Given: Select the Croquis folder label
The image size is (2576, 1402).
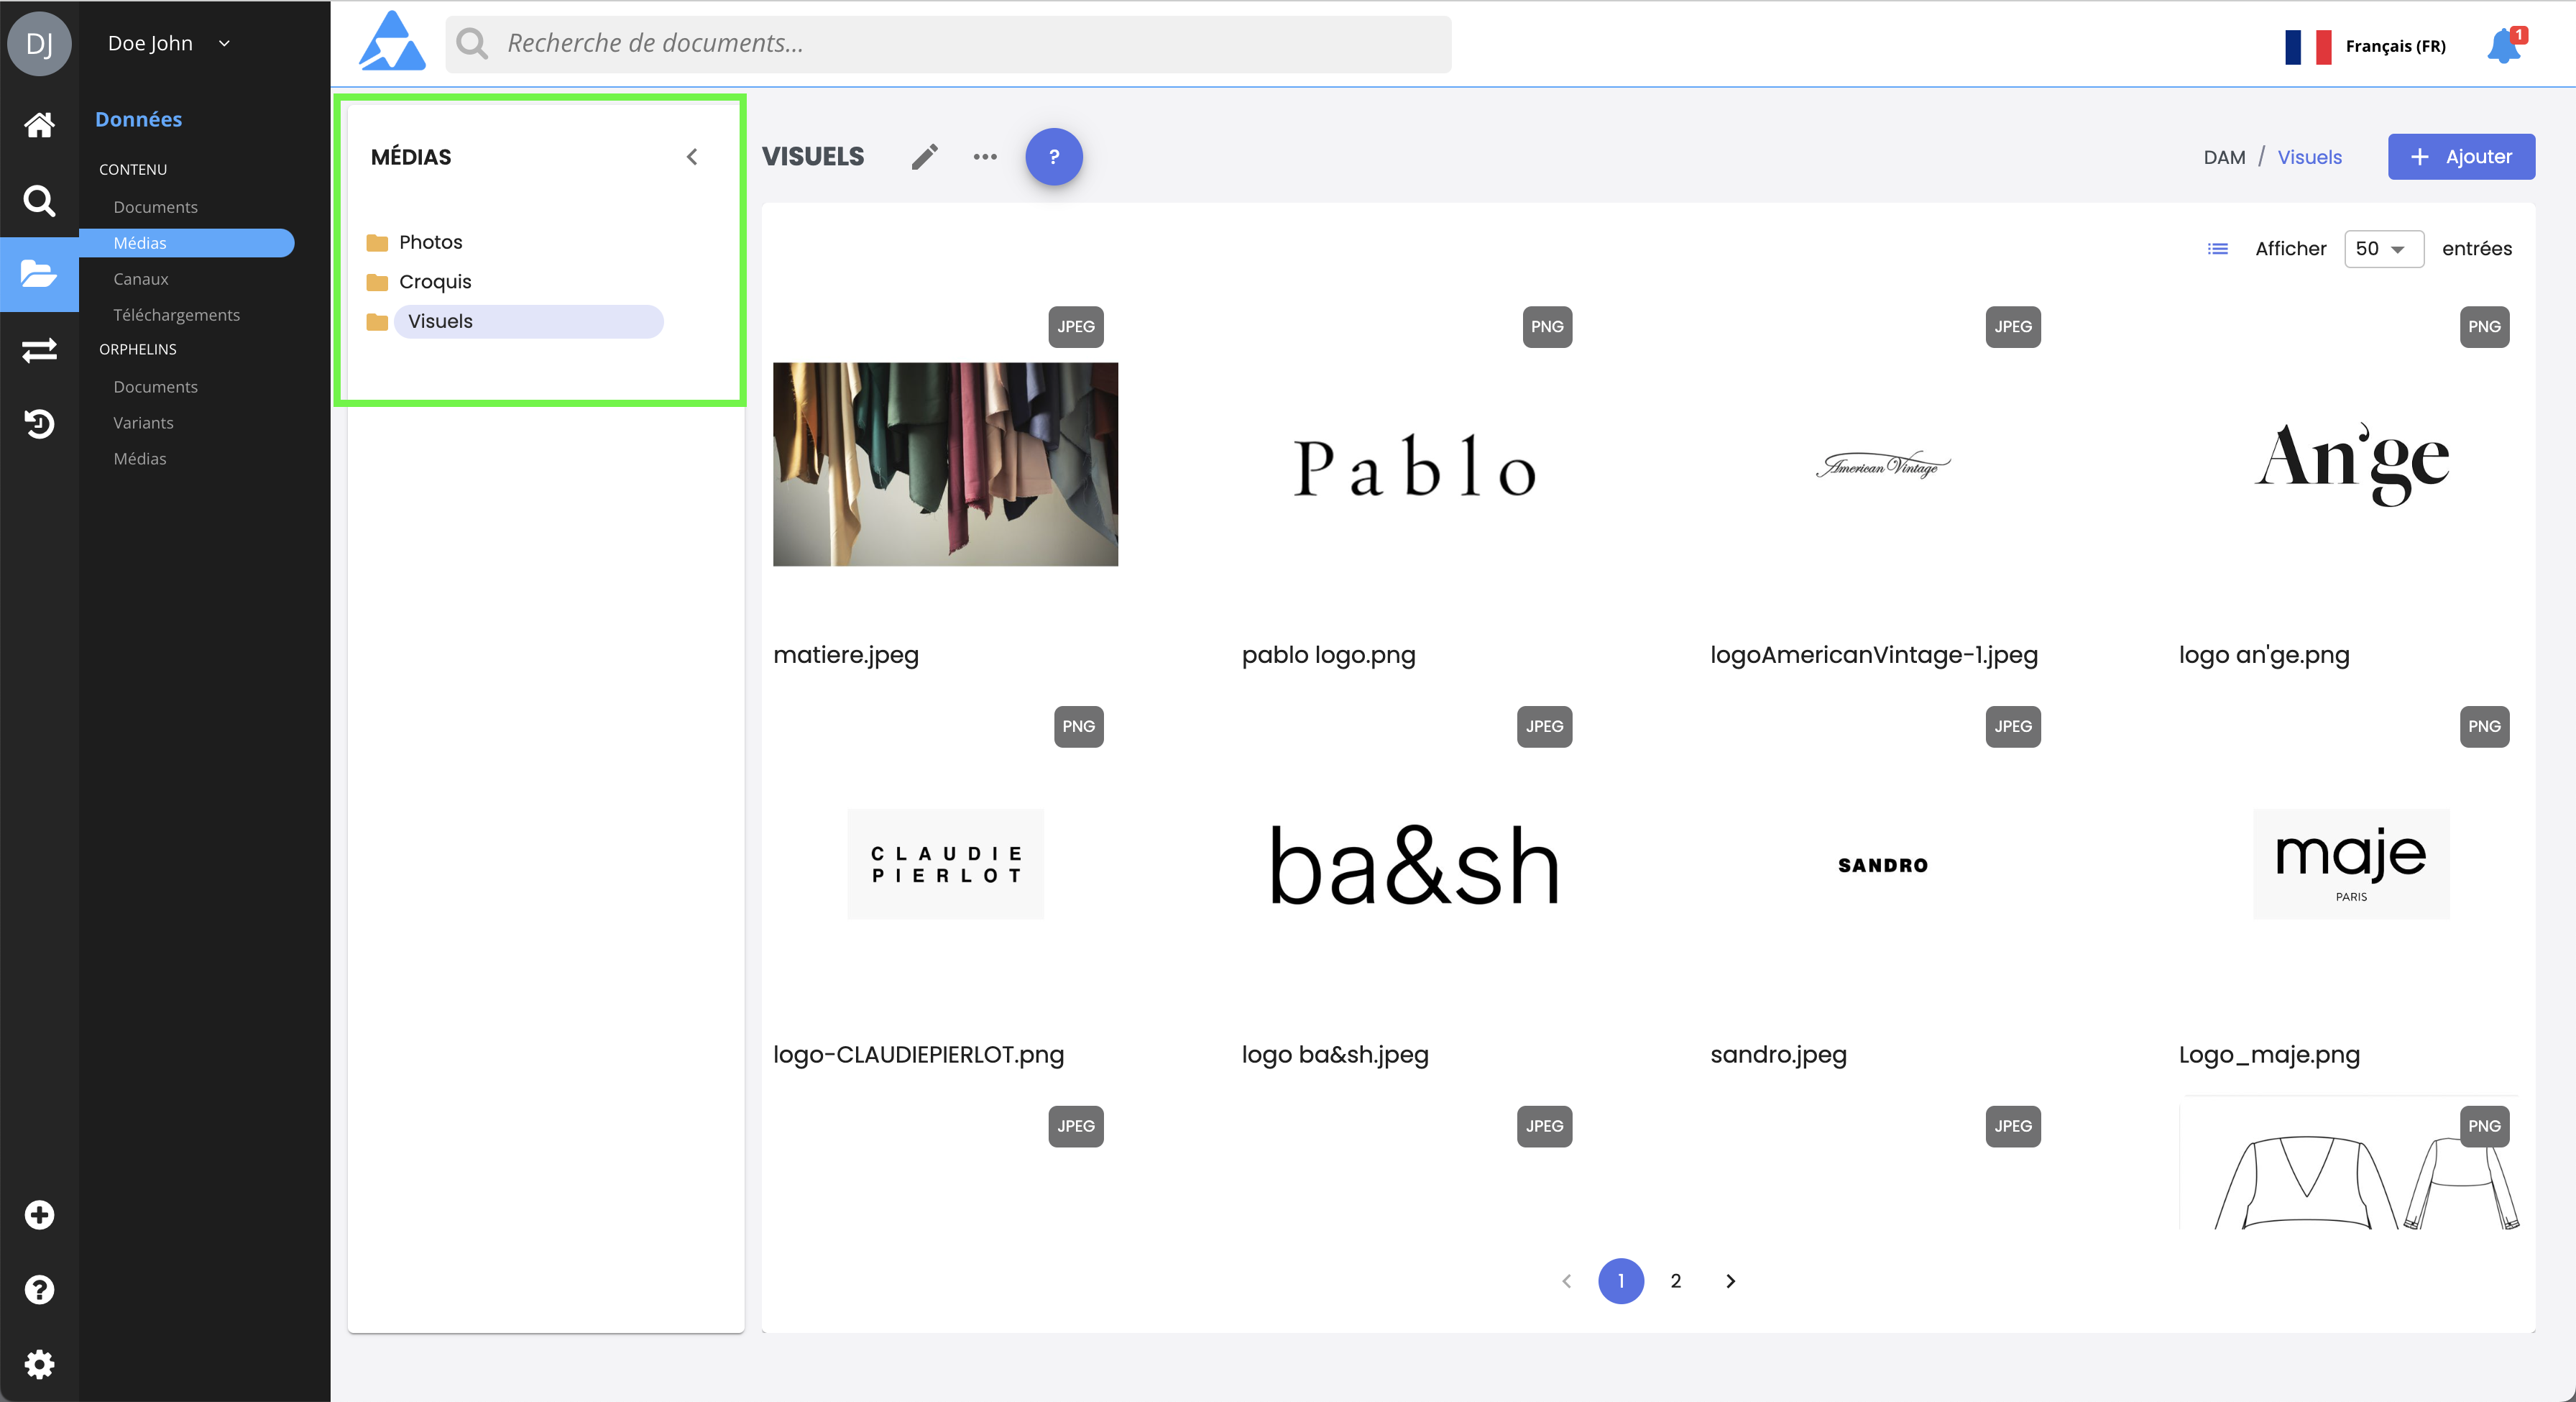Looking at the screenshot, I should [x=435, y=282].
